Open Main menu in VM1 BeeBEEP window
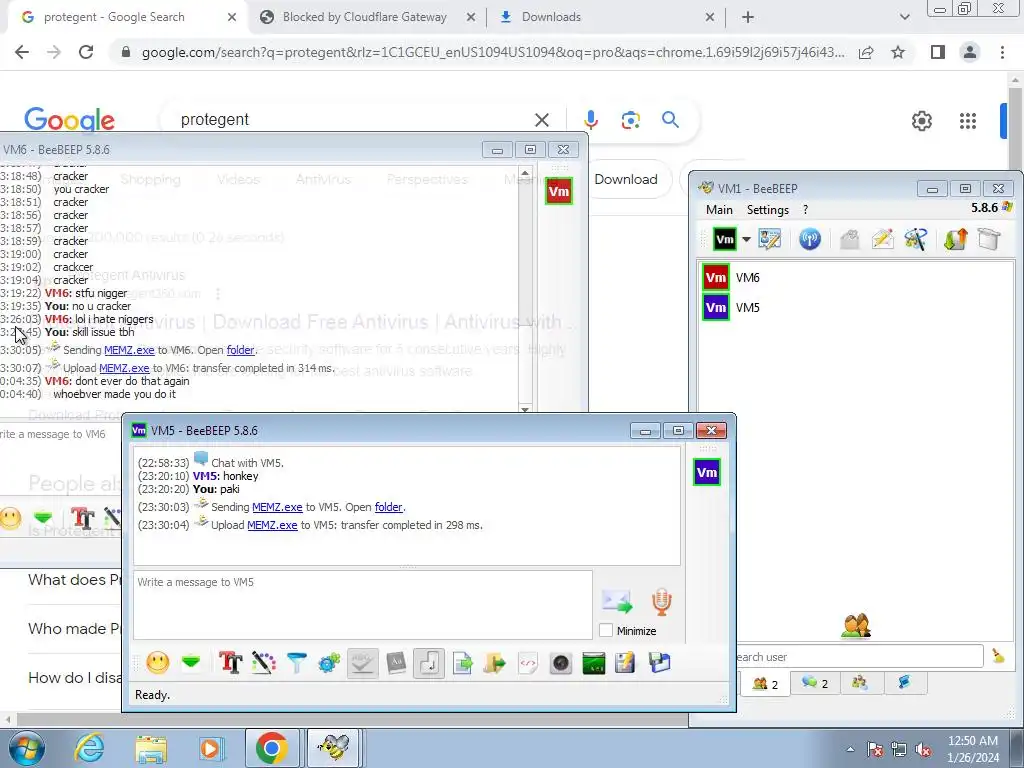Viewport: 1024px width, 768px height. coord(719,210)
